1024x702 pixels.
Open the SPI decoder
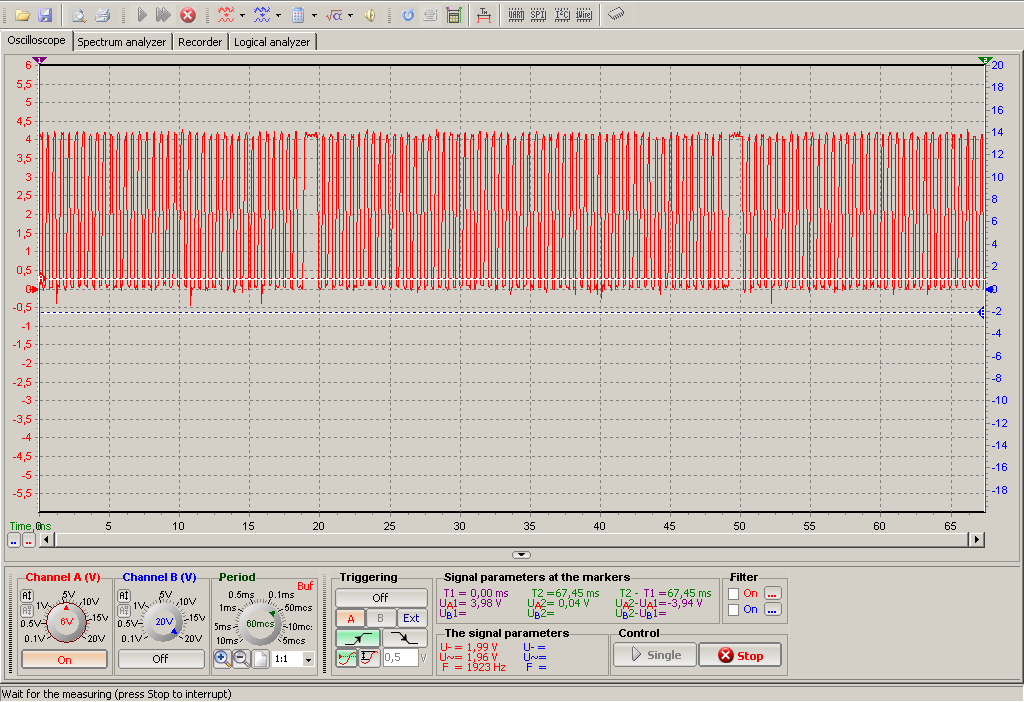click(538, 15)
